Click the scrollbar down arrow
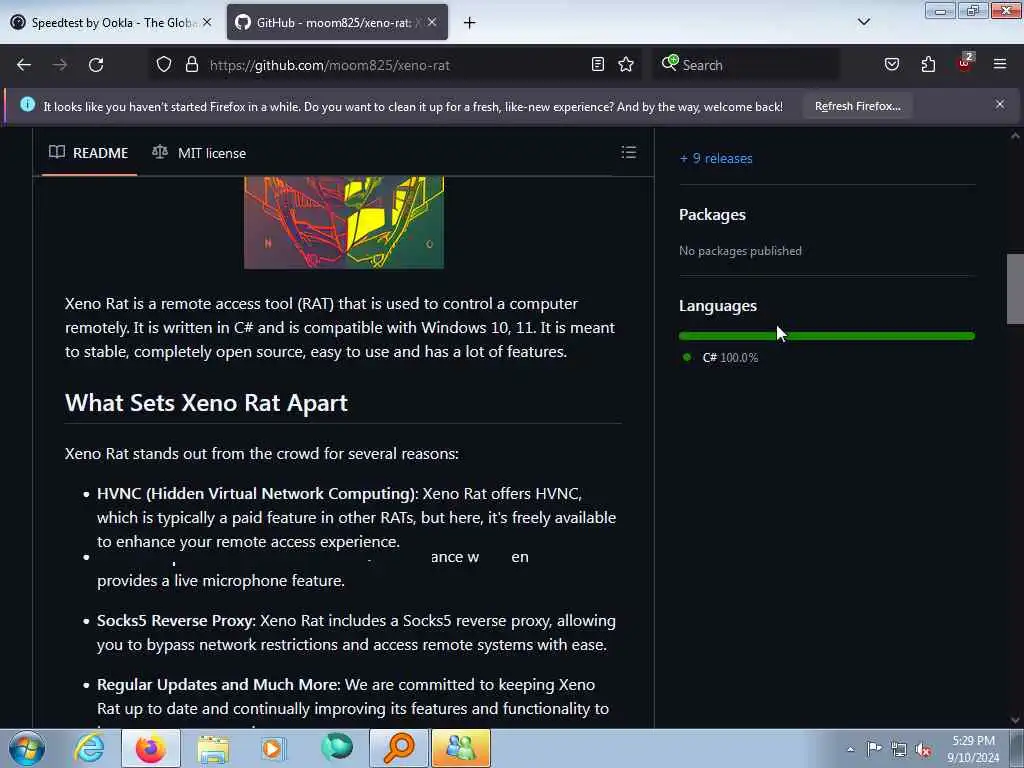Image resolution: width=1024 pixels, height=768 pixels. pyautogui.click(x=1015, y=720)
